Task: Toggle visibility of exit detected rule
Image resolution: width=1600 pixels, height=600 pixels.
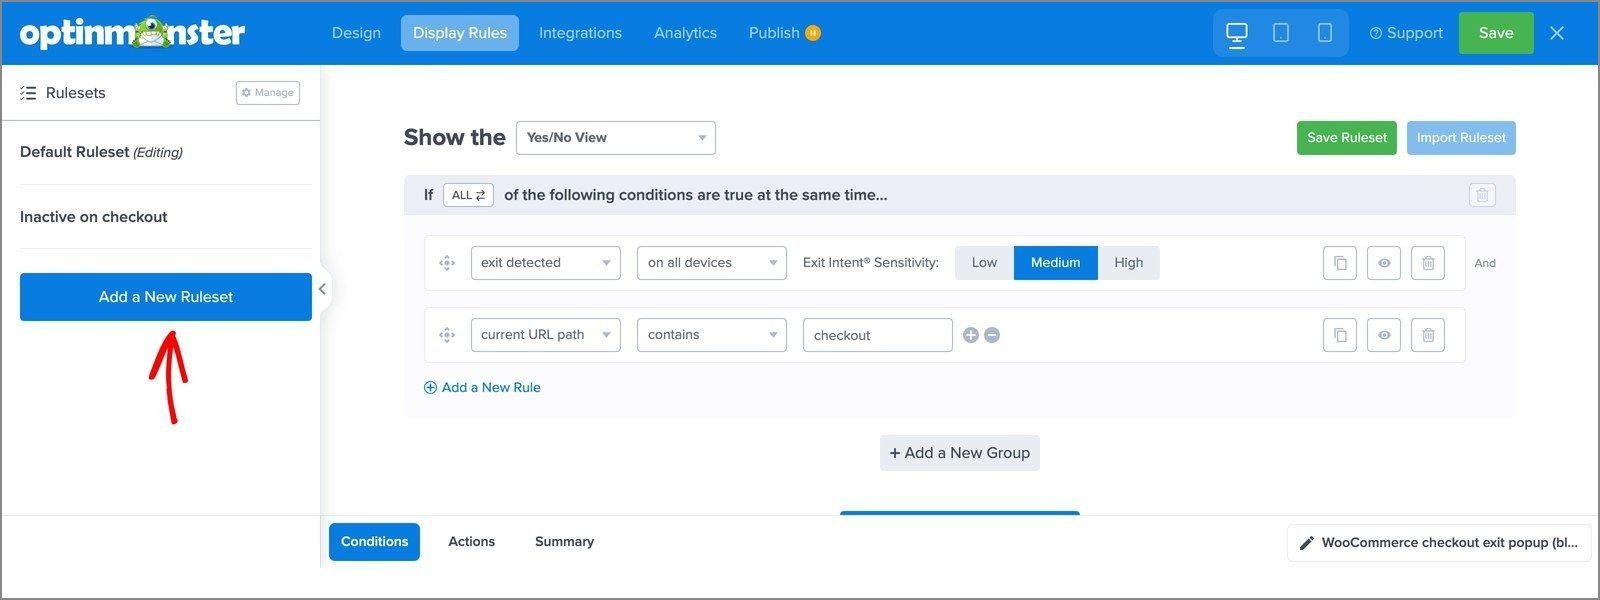Action: click(x=1384, y=263)
